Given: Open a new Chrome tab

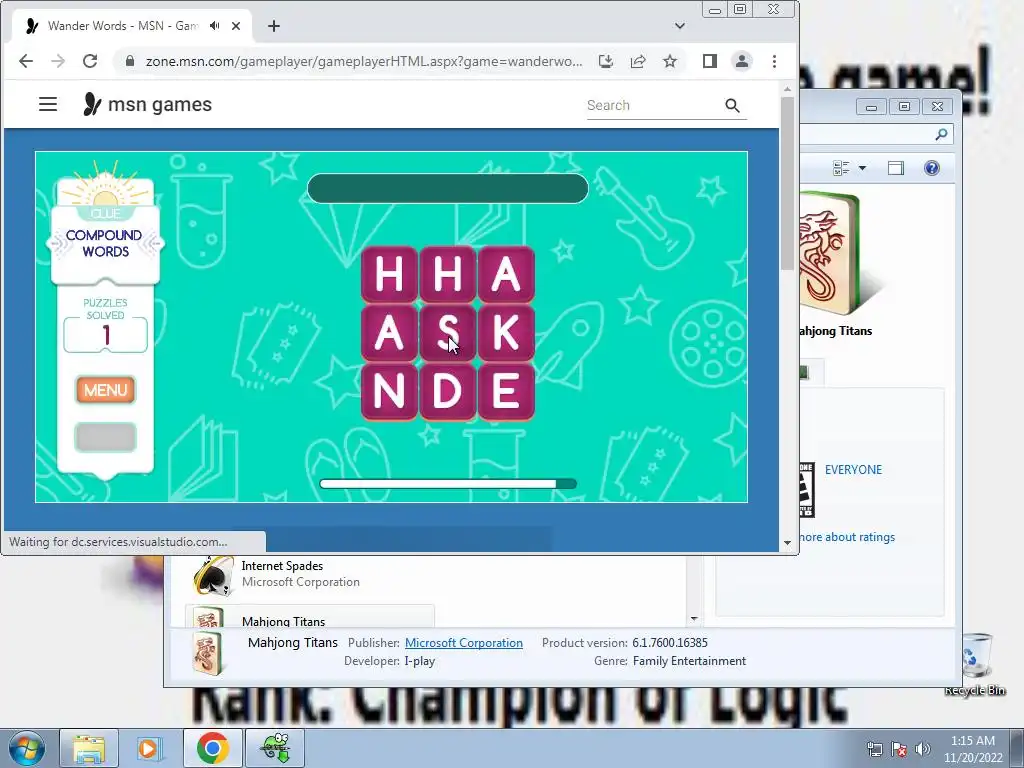Looking at the screenshot, I should coord(274,26).
